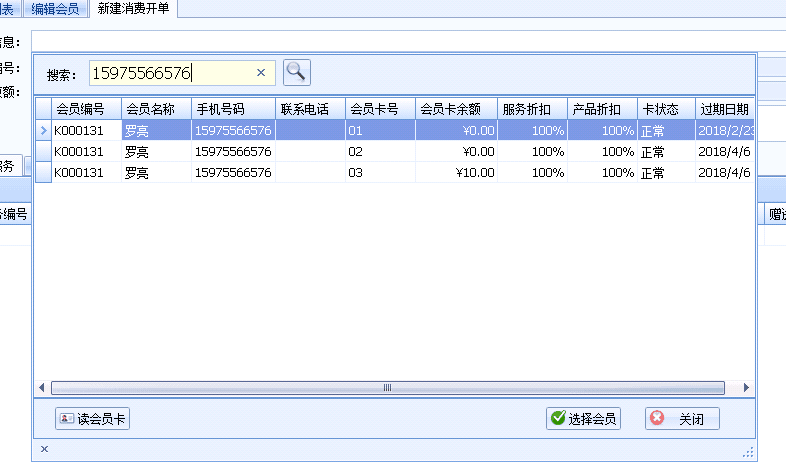Click the current-row arrow indicator on first row
The image size is (786, 474).
(x=42, y=130)
